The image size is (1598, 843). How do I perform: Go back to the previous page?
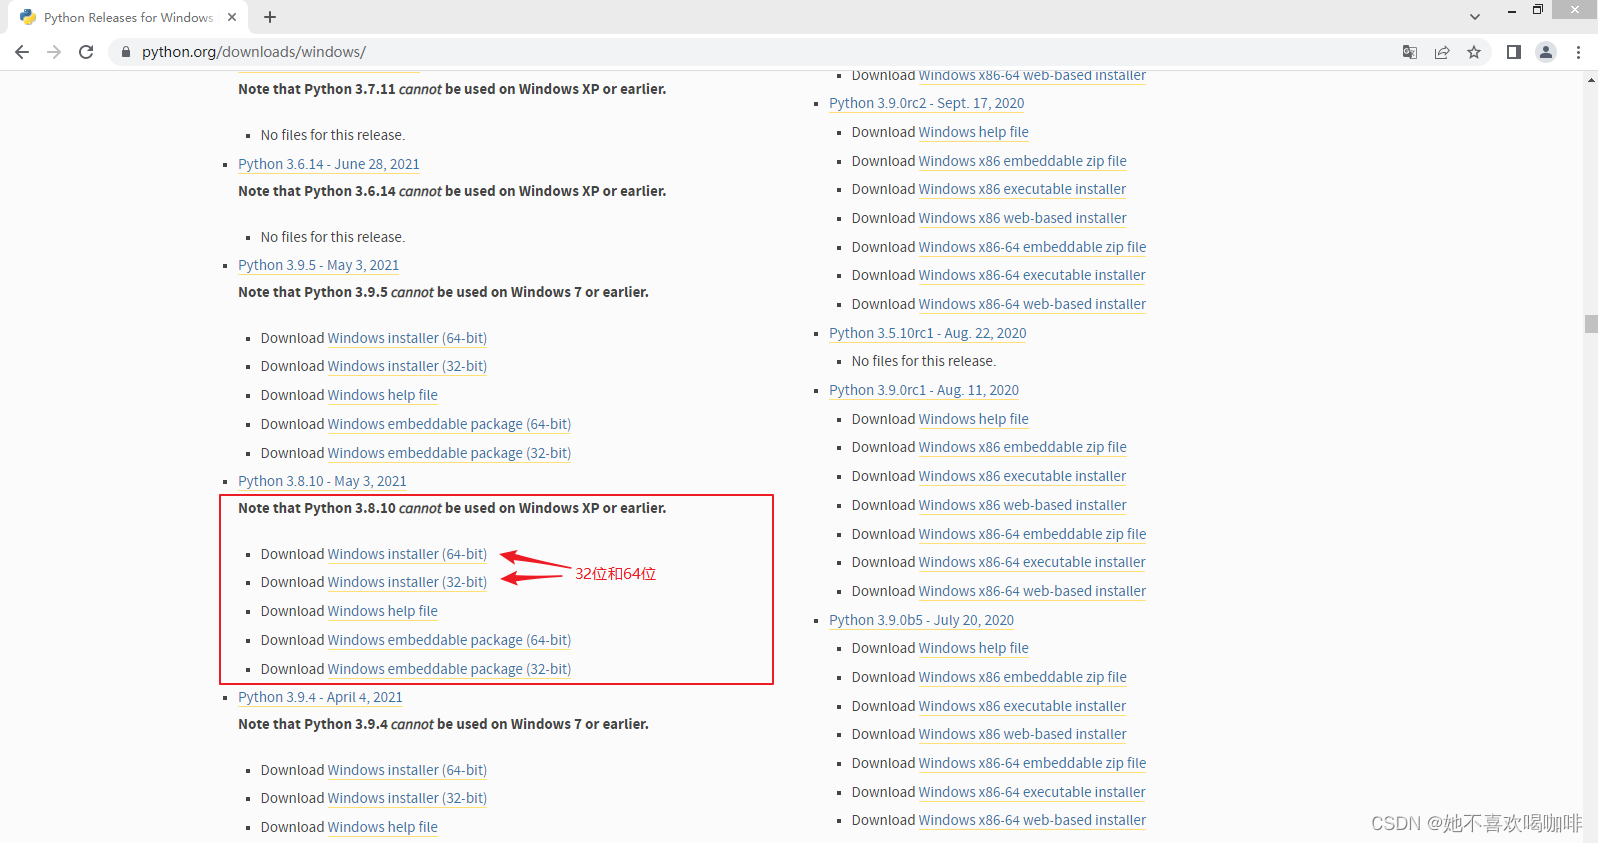tap(22, 52)
